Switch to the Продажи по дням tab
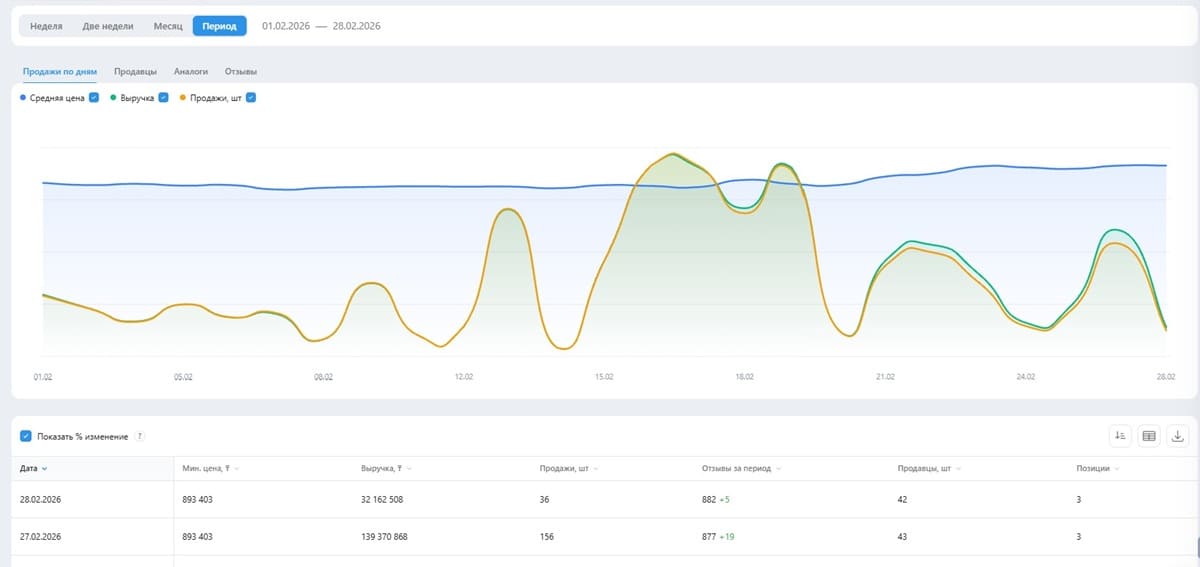The width and height of the screenshot is (1200, 567). (x=60, y=72)
